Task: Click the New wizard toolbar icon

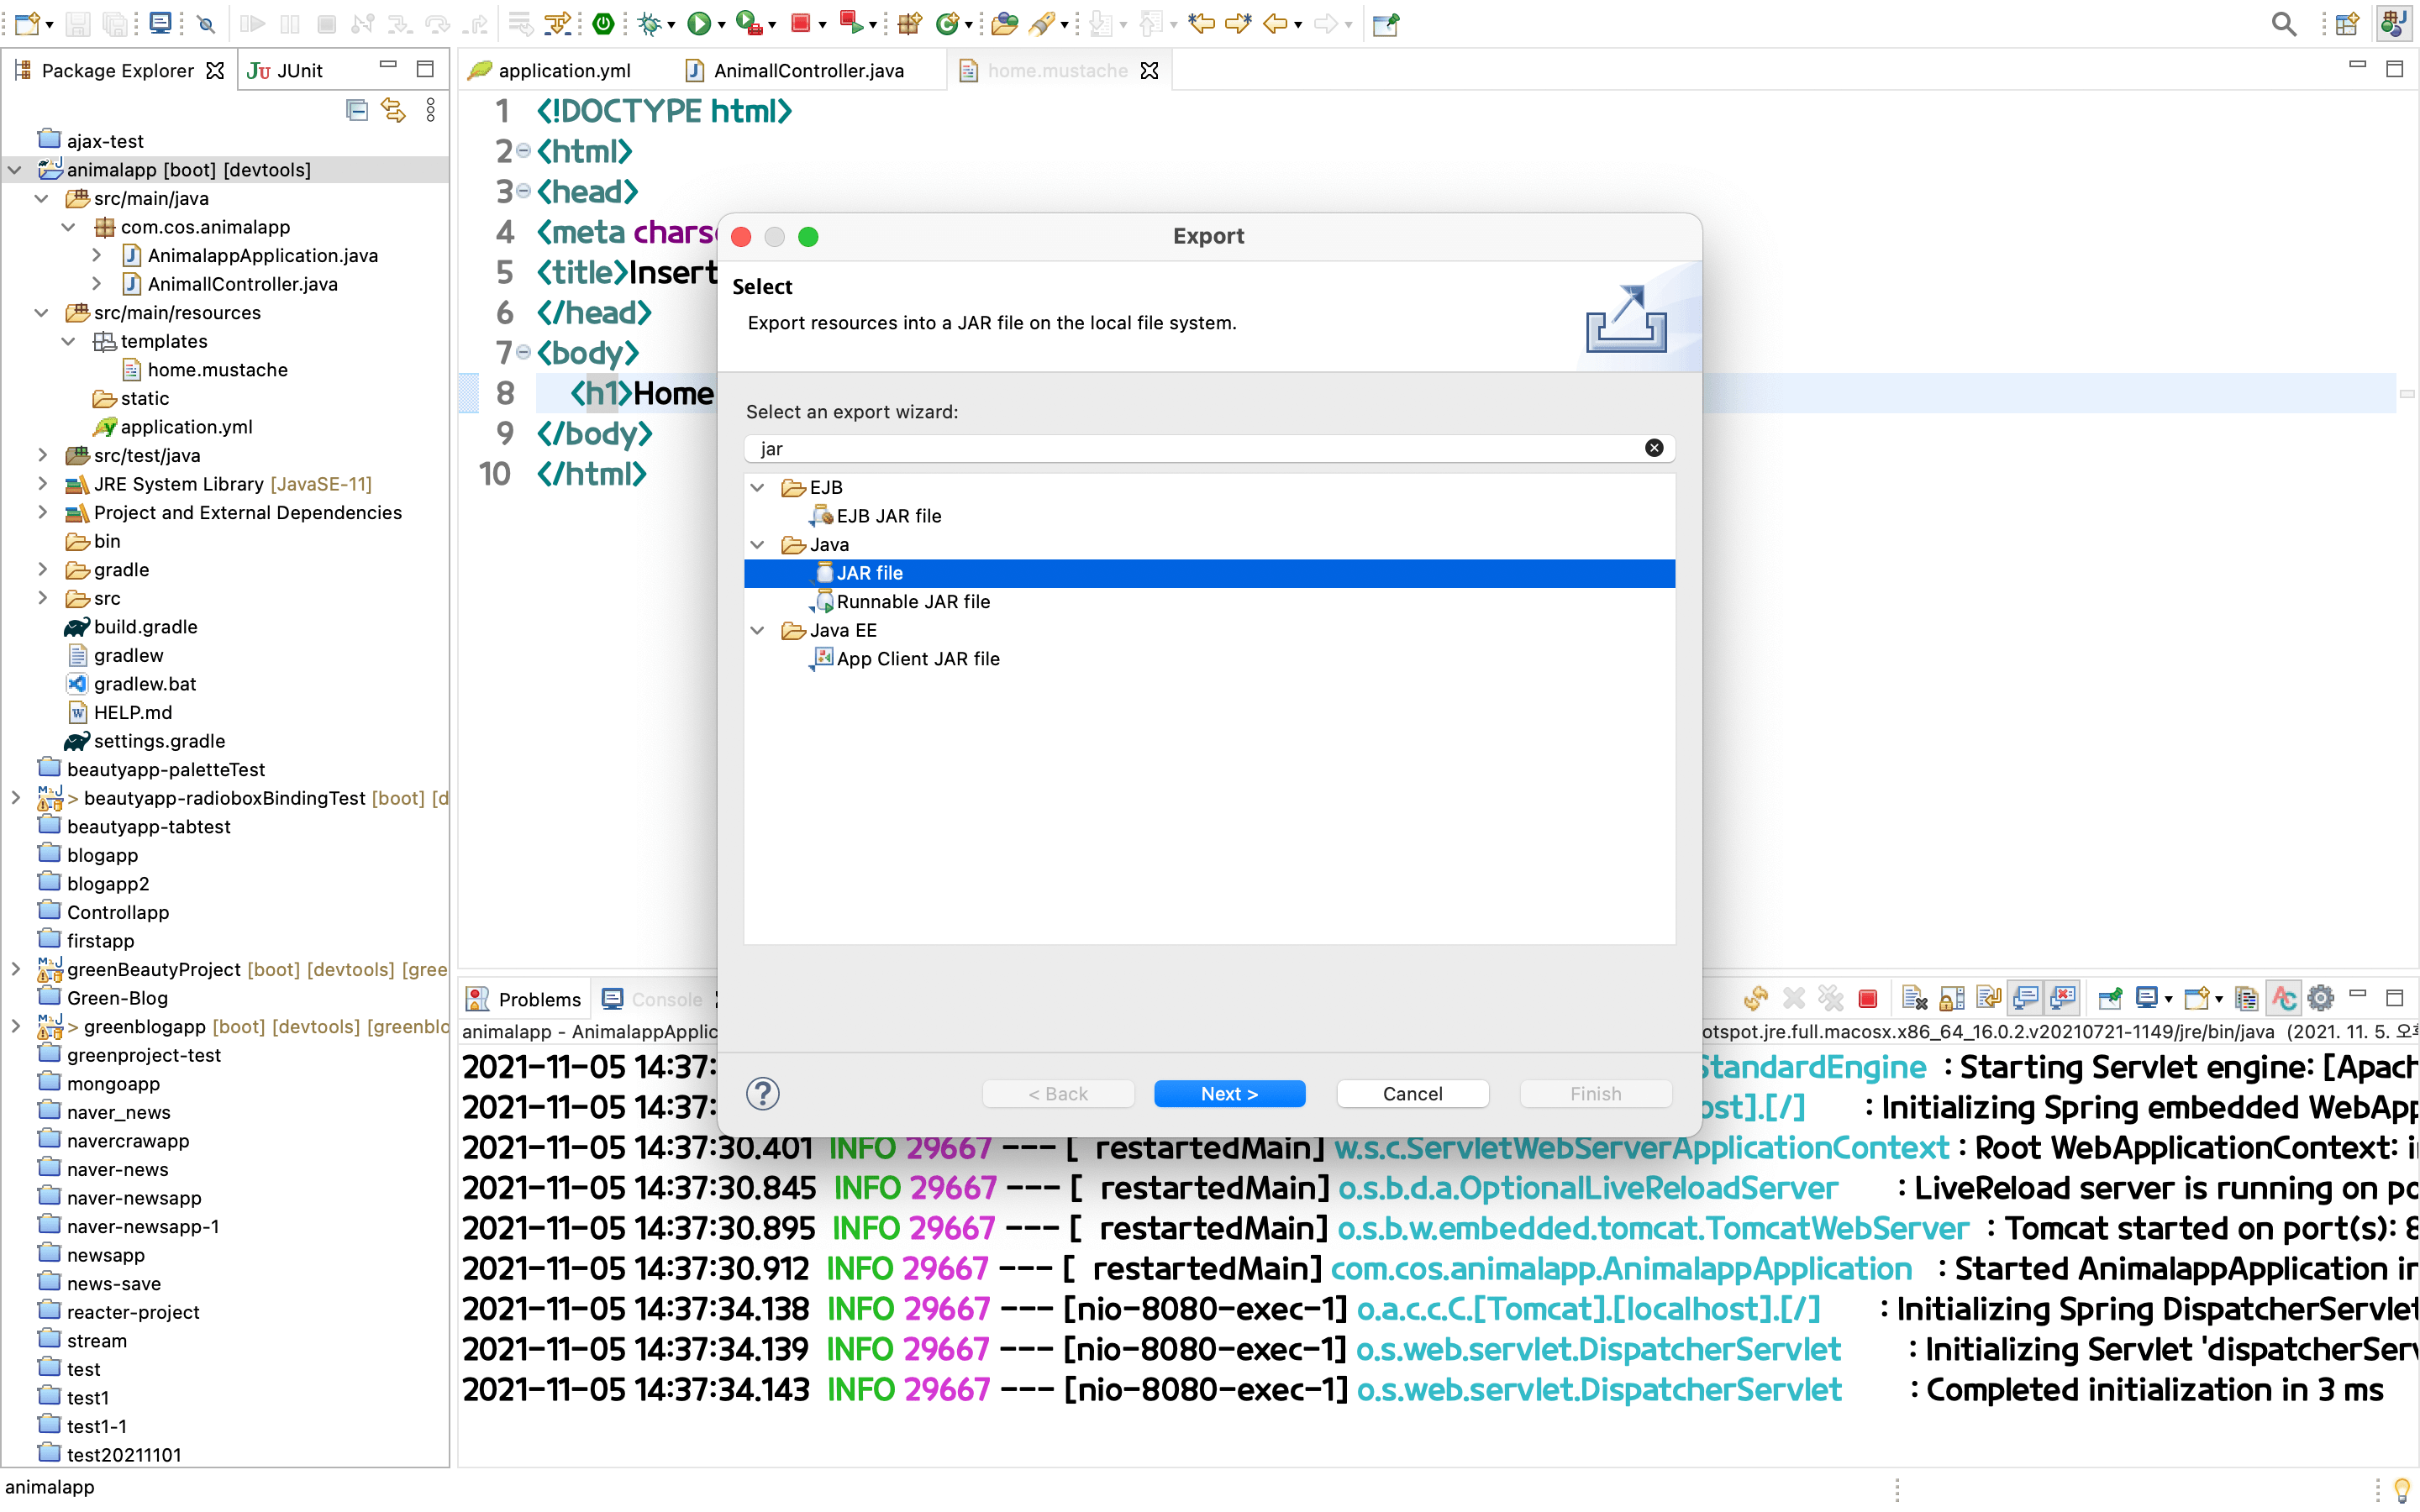Action: pos(27,23)
